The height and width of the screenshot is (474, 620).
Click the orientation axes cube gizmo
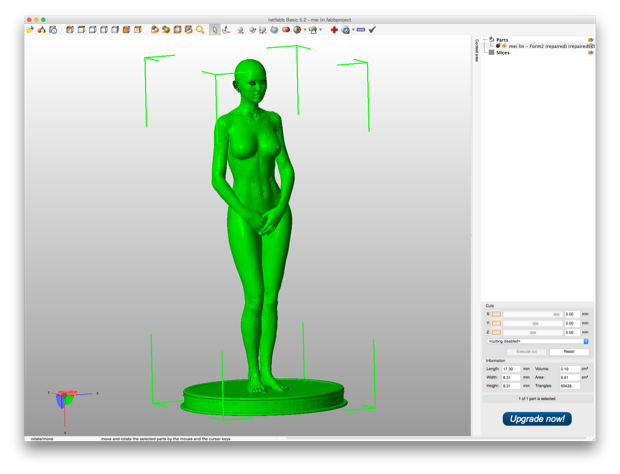[x=66, y=399]
